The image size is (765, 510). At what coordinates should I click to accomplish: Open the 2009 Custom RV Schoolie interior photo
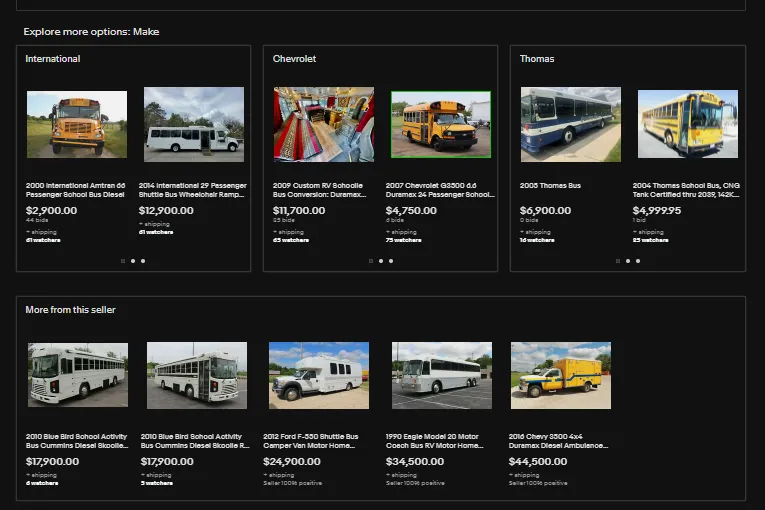point(324,124)
